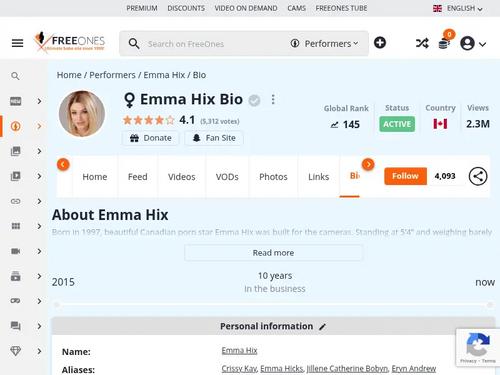Click the Canada flag country icon
The width and height of the screenshot is (500, 375).
click(x=440, y=124)
